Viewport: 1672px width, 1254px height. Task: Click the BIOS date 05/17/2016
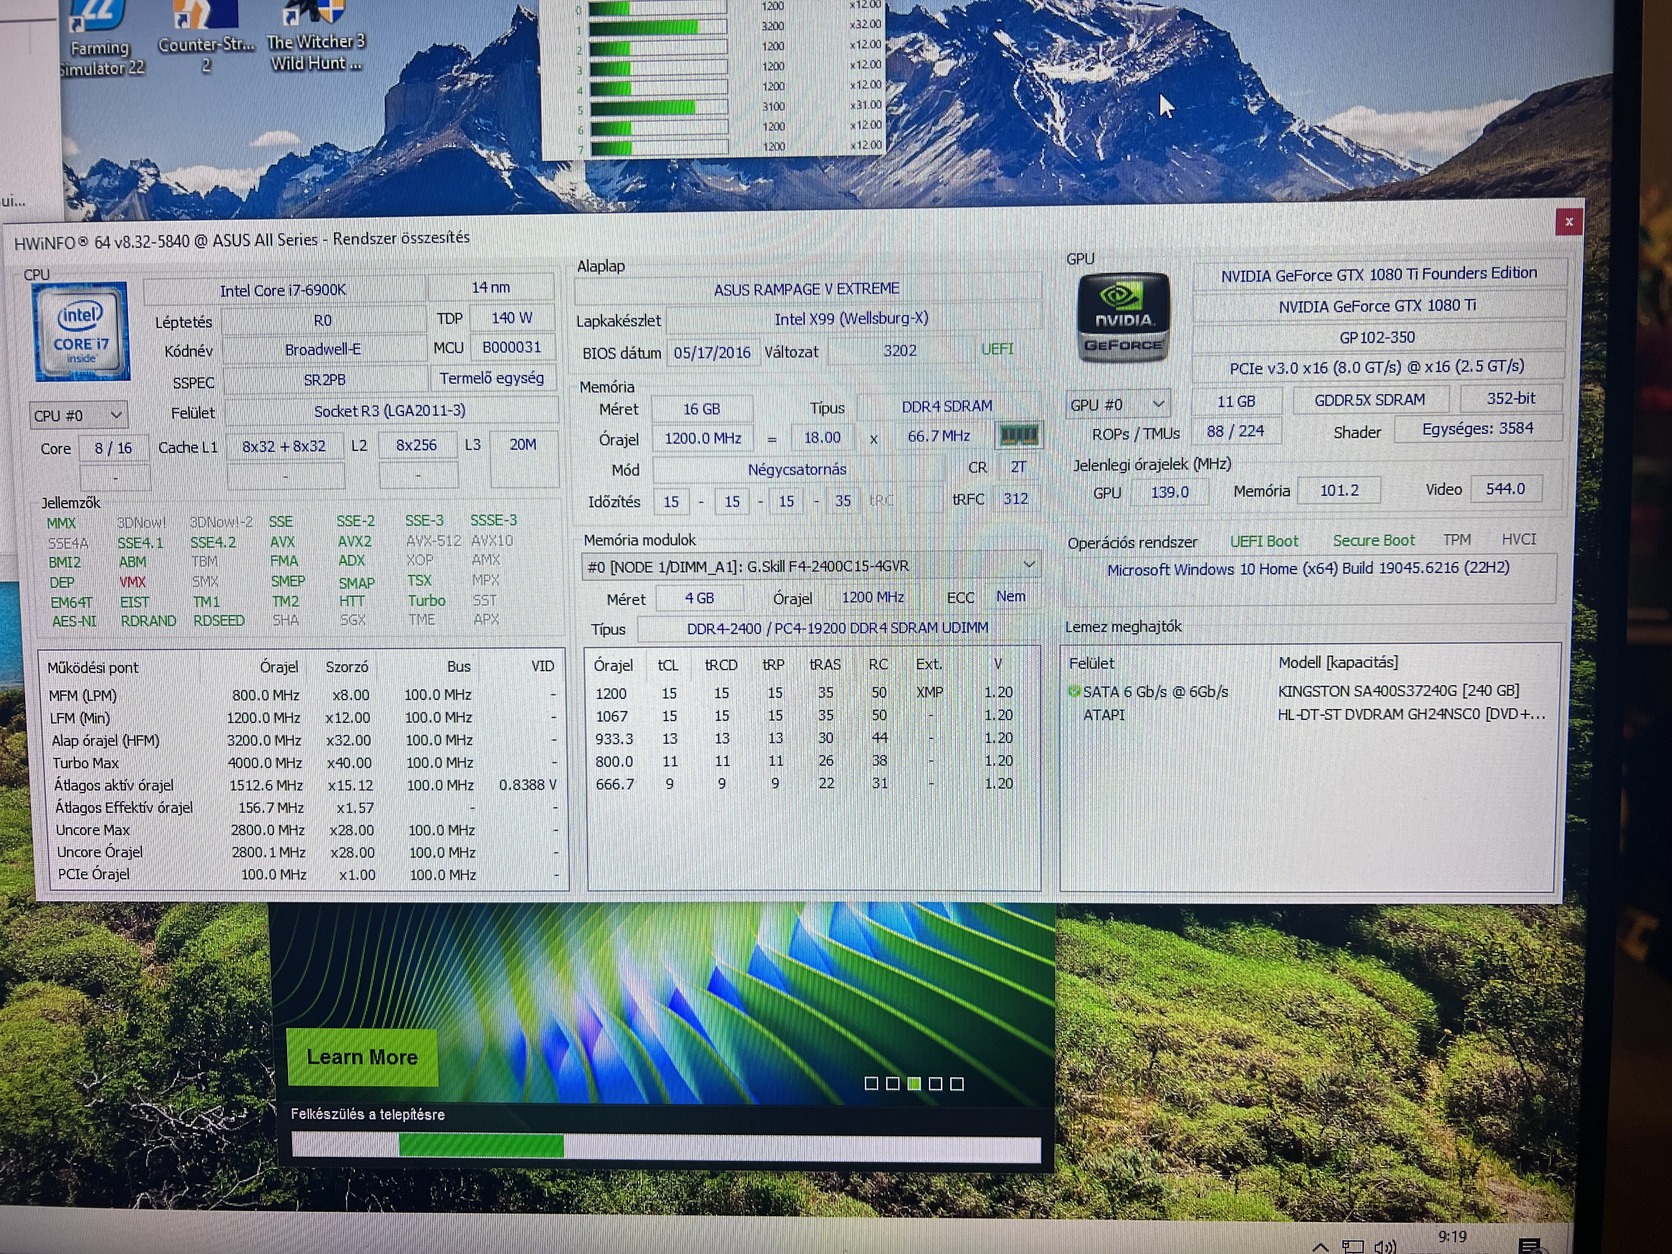[x=712, y=352]
